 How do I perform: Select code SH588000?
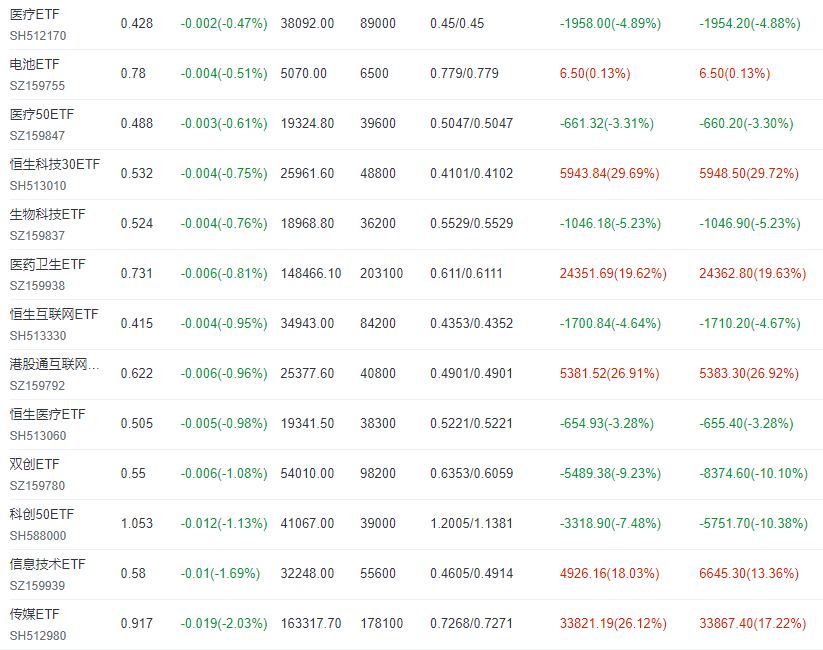click(38, 536)
